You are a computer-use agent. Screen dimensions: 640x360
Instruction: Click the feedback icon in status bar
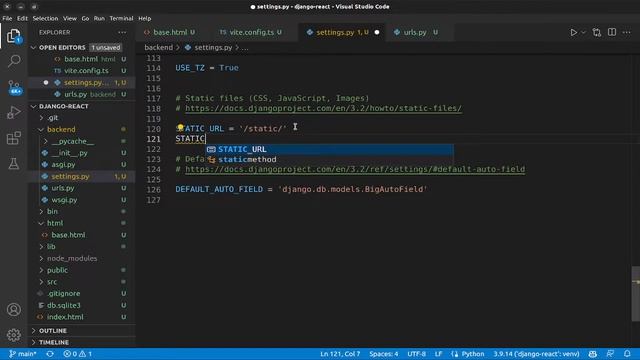point(610,354)
